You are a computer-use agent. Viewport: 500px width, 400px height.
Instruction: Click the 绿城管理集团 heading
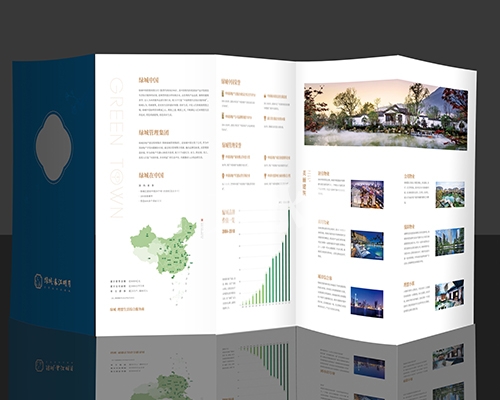tap(154, 132)
